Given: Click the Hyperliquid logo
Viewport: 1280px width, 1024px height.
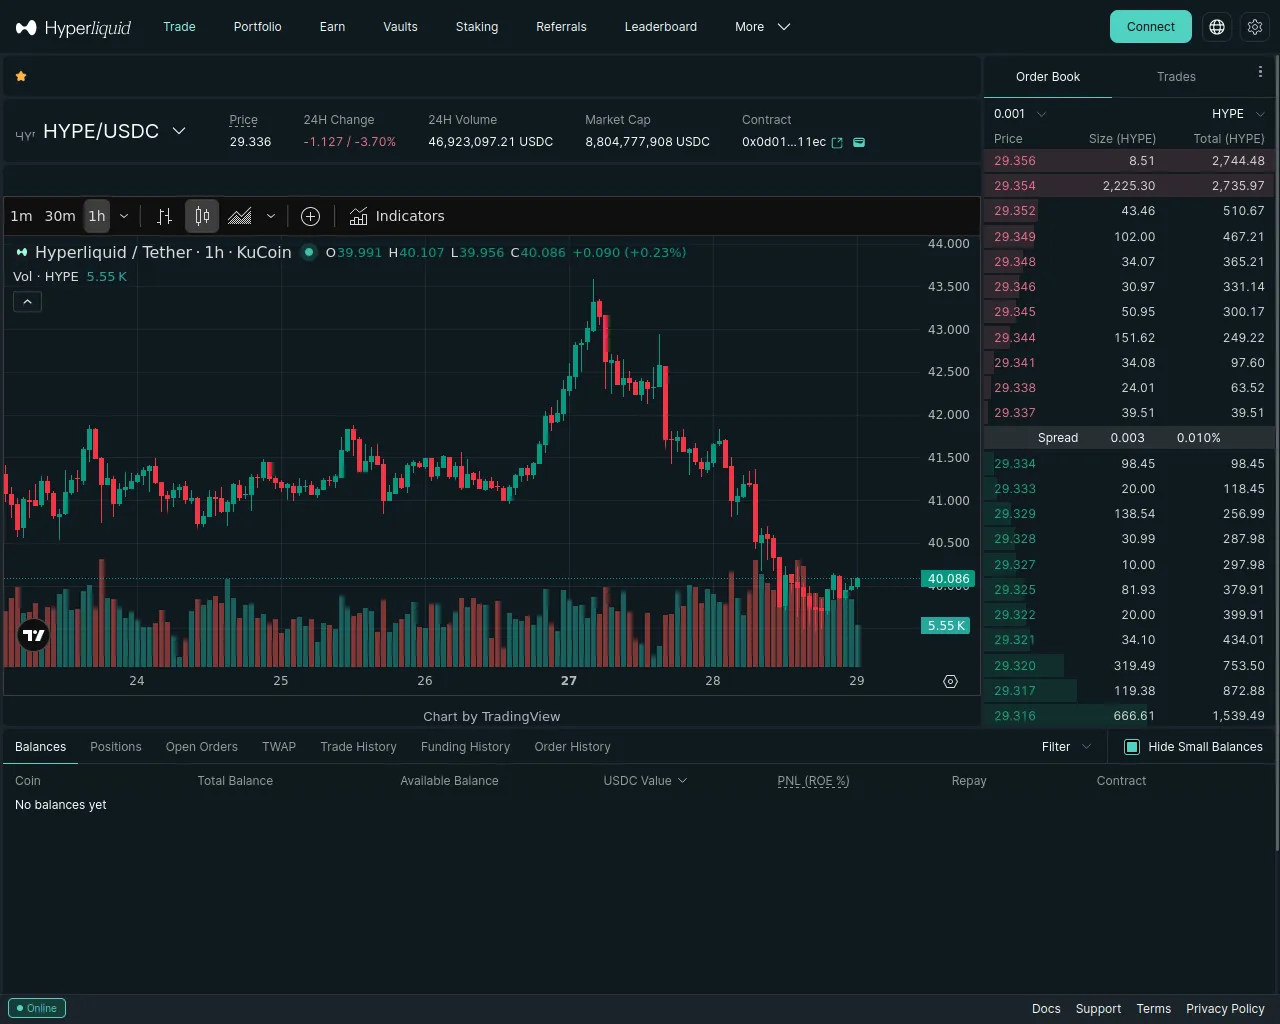Looking at the screenshot, I should coord(73,27).
